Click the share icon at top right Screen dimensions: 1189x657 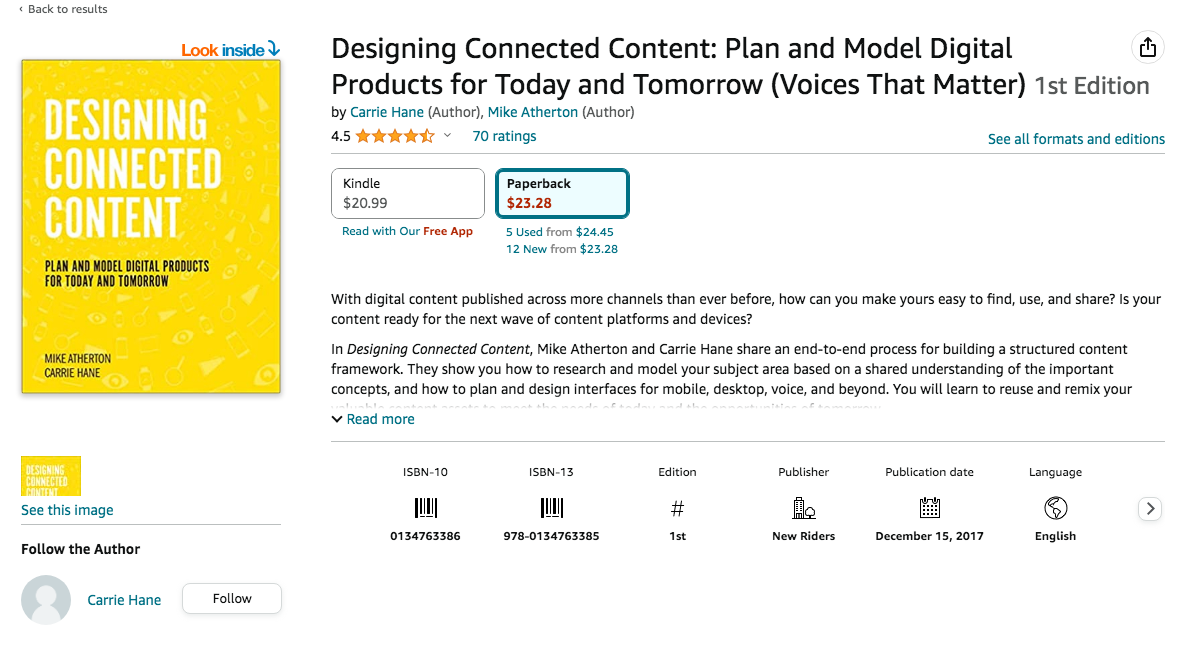tap(1147, 47)
